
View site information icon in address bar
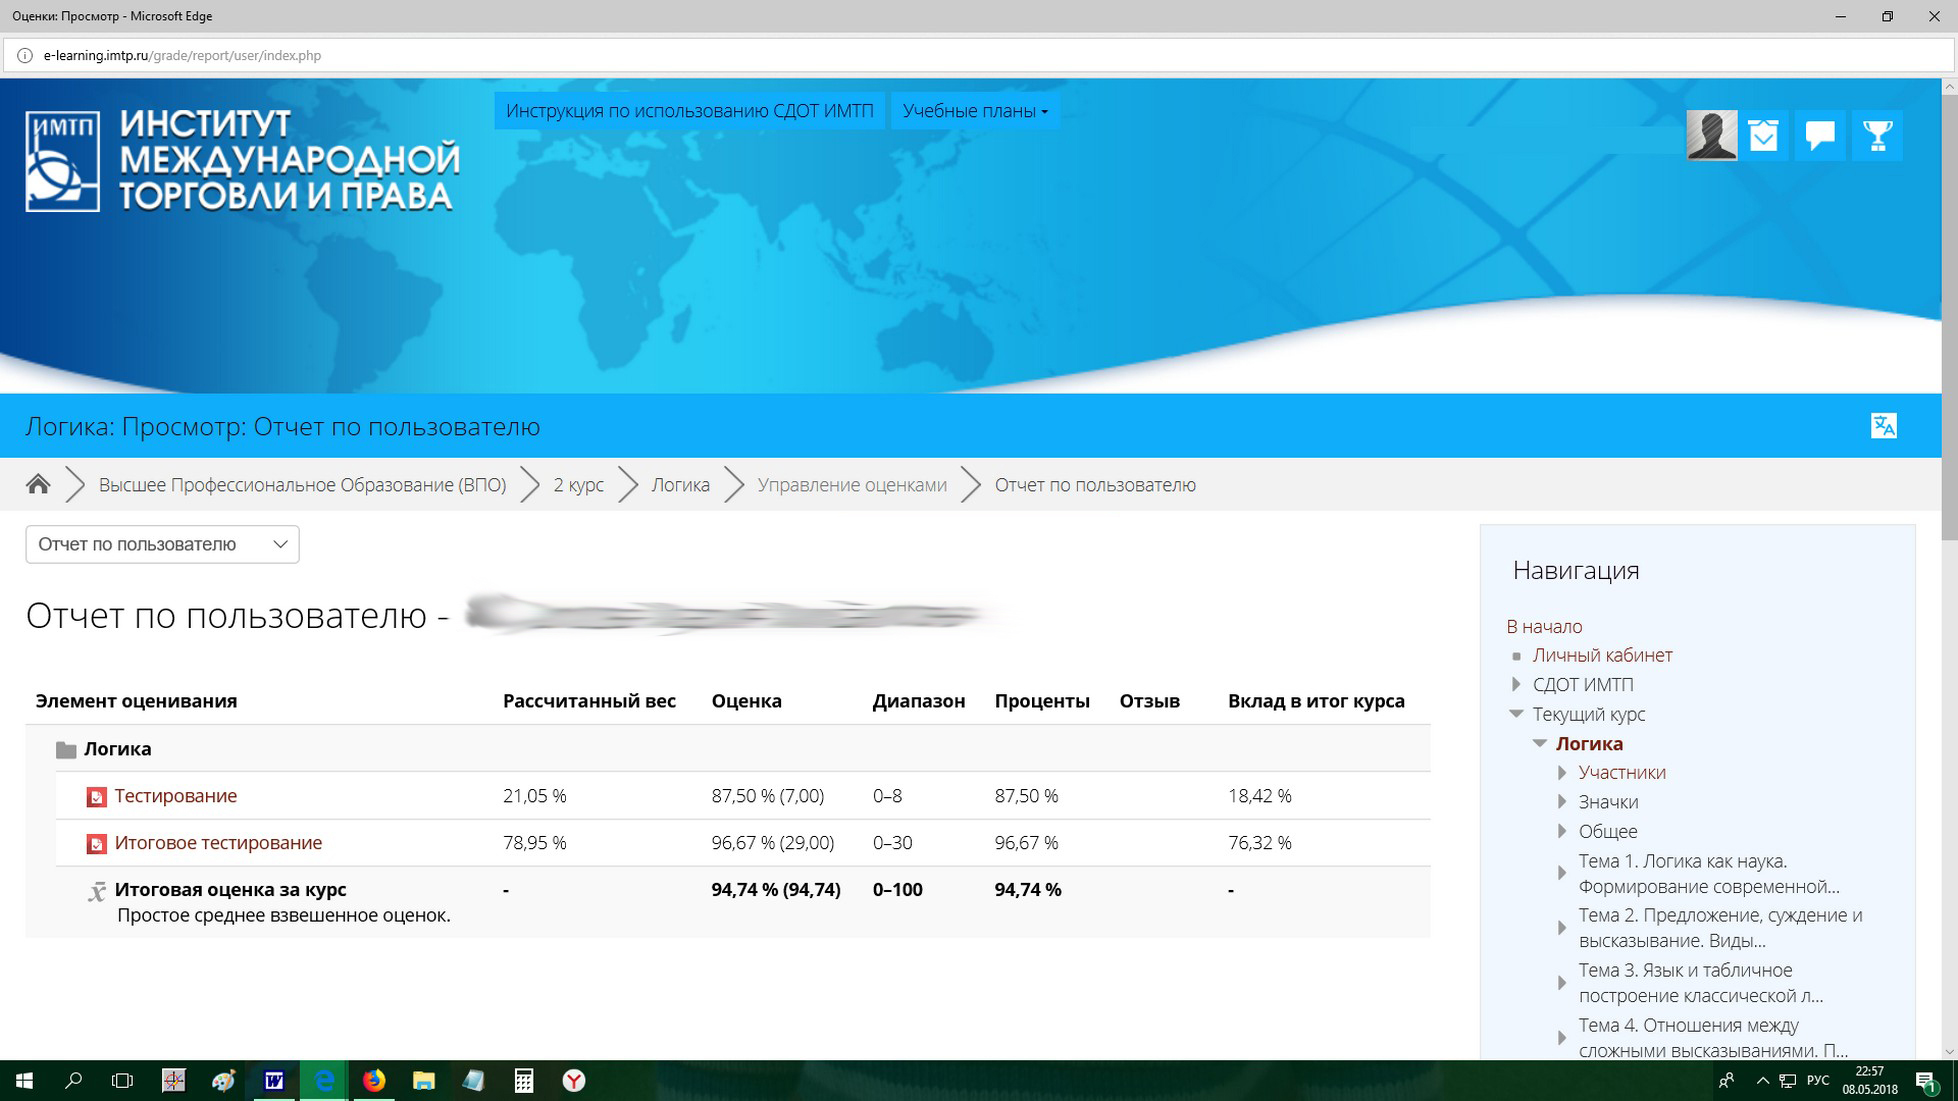coord(25,56)
